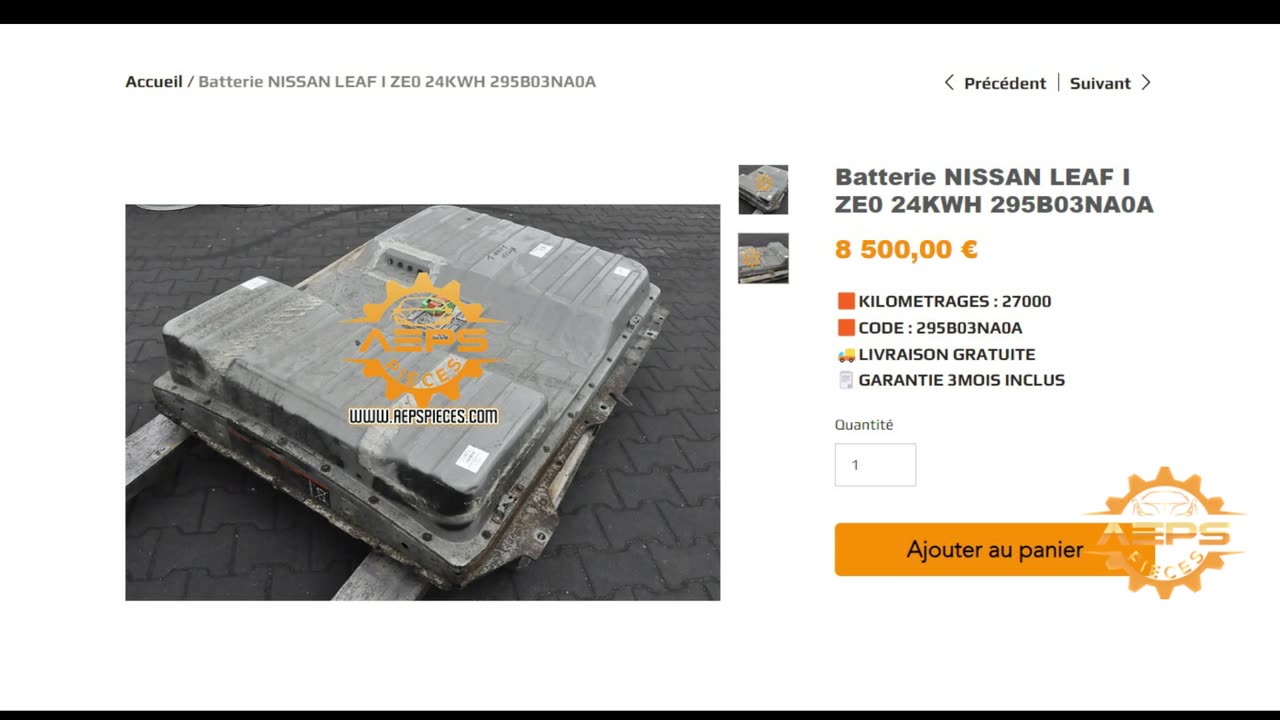Click the orange square beside KILOMETRAGES
Screen dimensions: 1280x720
click(846, 301)
